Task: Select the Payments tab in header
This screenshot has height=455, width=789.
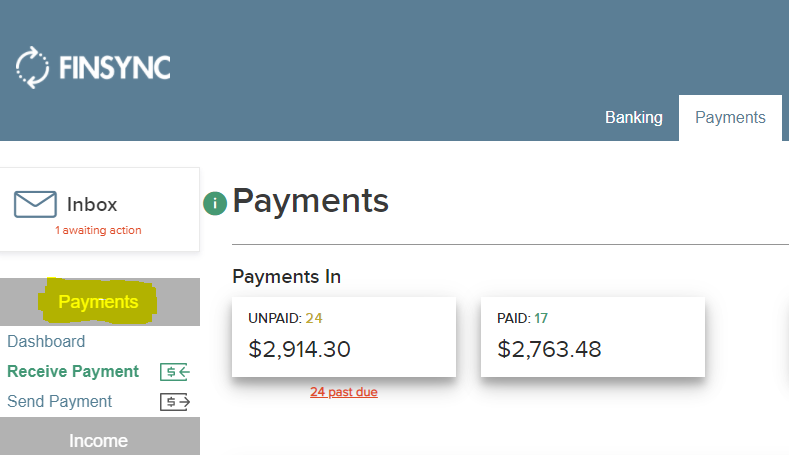Action: click(730, 117)
